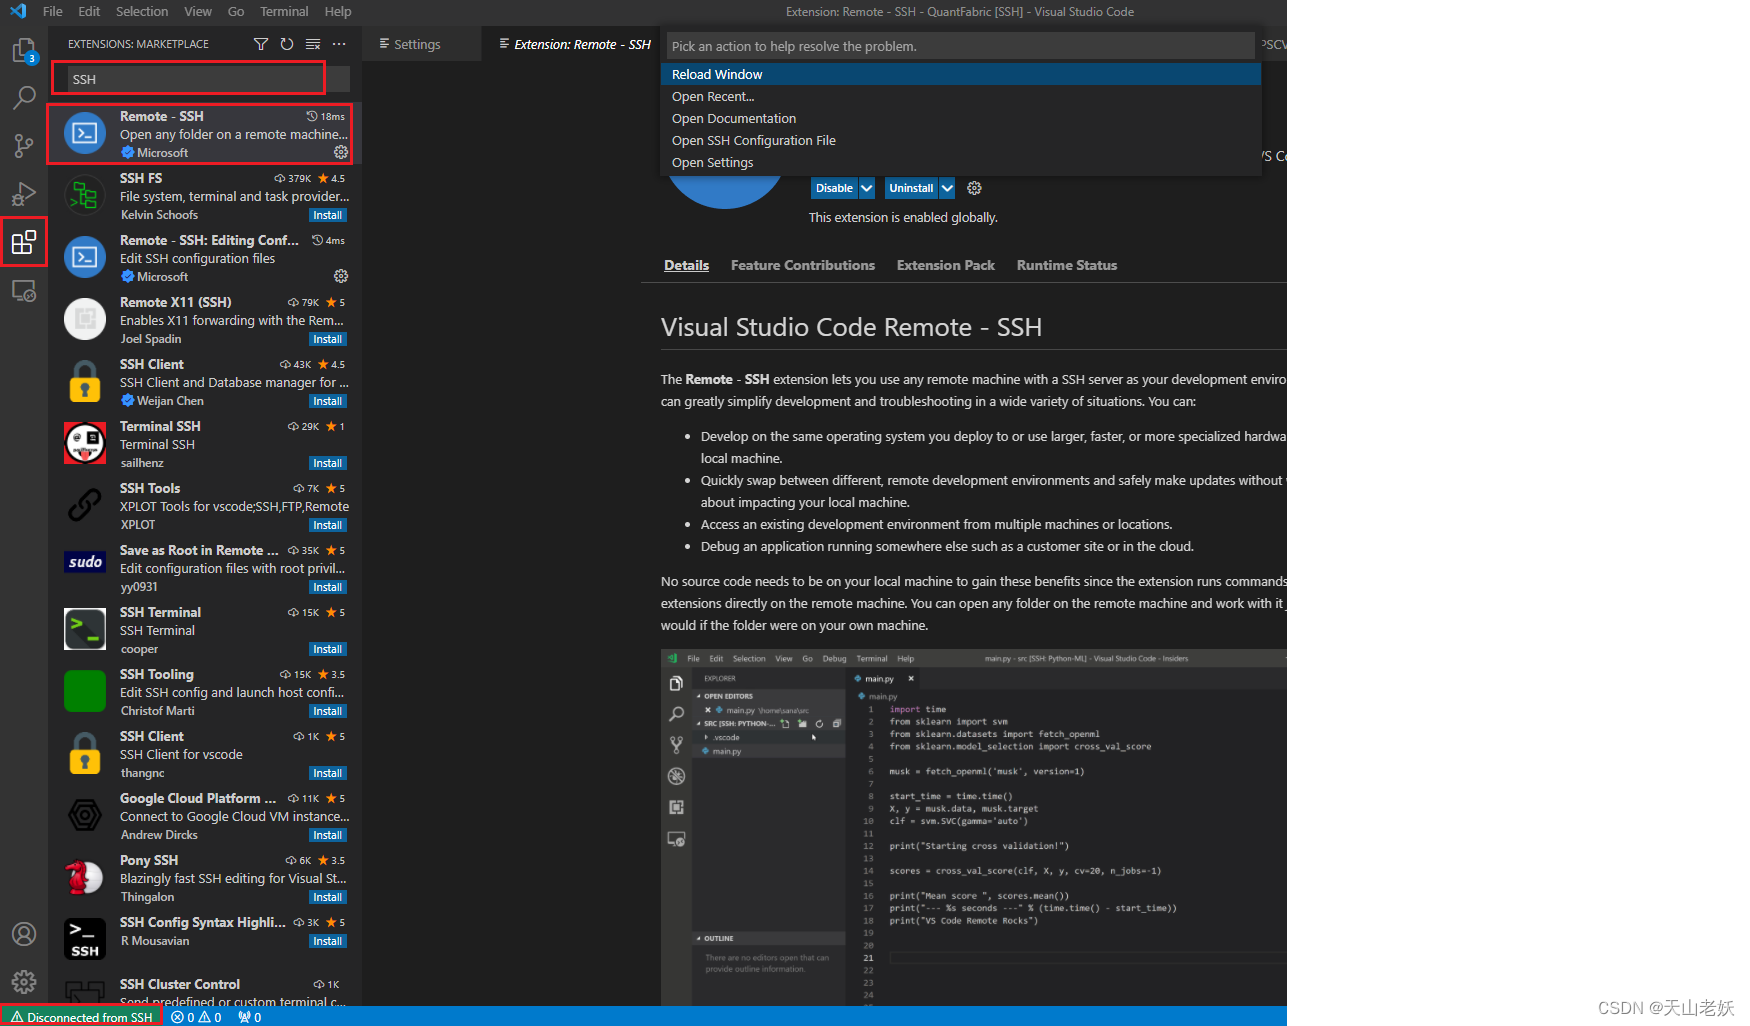Viewport: 1750px width, 1026px height.
Task: Install the SSH Tooling extension
Action: 328,711
